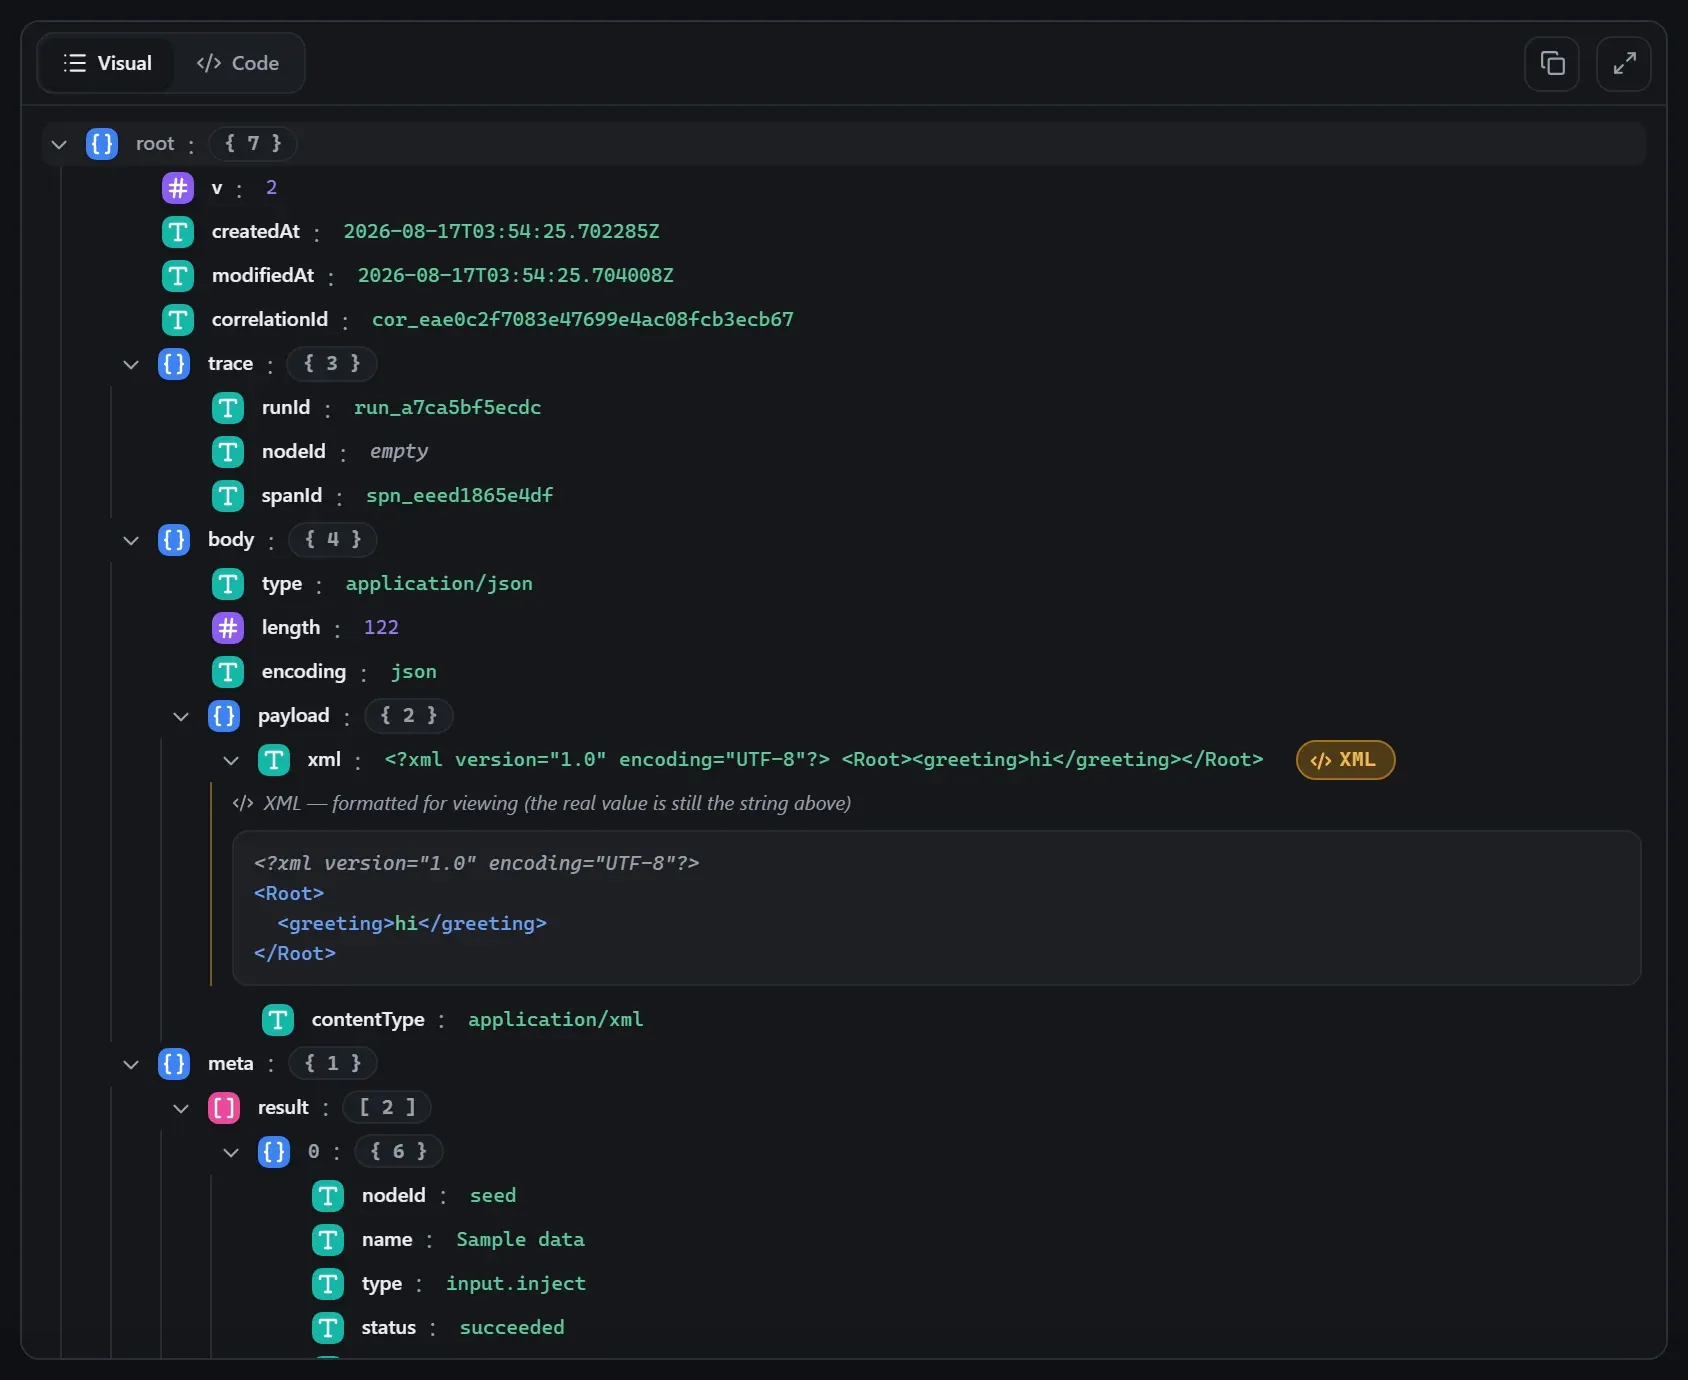The image size is (1688, 1380).
Task: Click the trace count badge { 3 }
Action: pyautogui.click(x=332, y=364)
